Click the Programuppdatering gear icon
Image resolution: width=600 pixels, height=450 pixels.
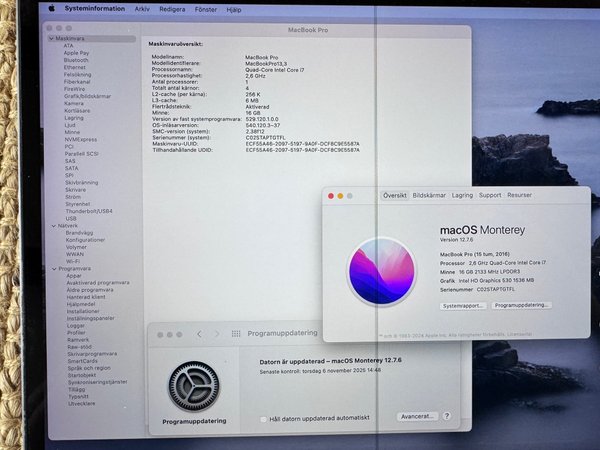[194, 386]
